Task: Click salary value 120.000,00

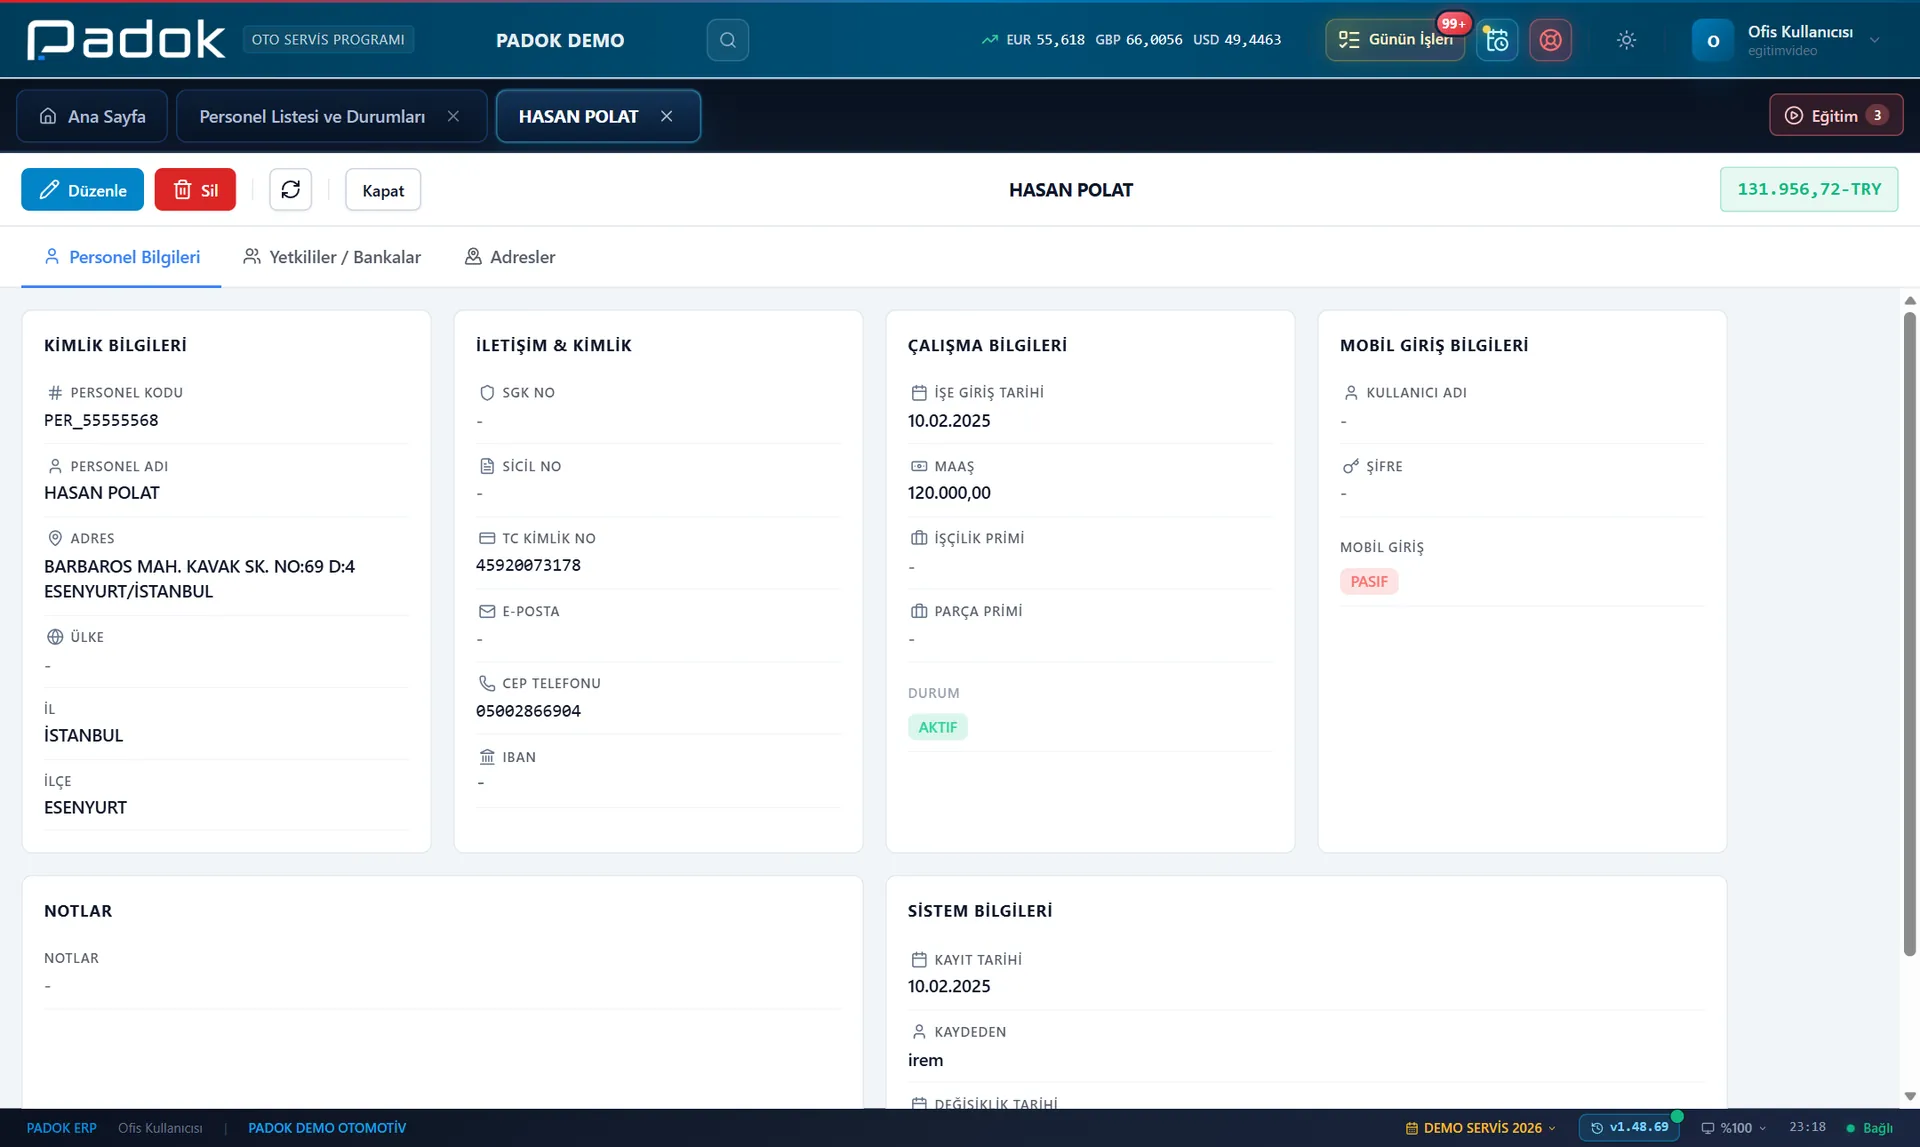Action: click(949, 493)
